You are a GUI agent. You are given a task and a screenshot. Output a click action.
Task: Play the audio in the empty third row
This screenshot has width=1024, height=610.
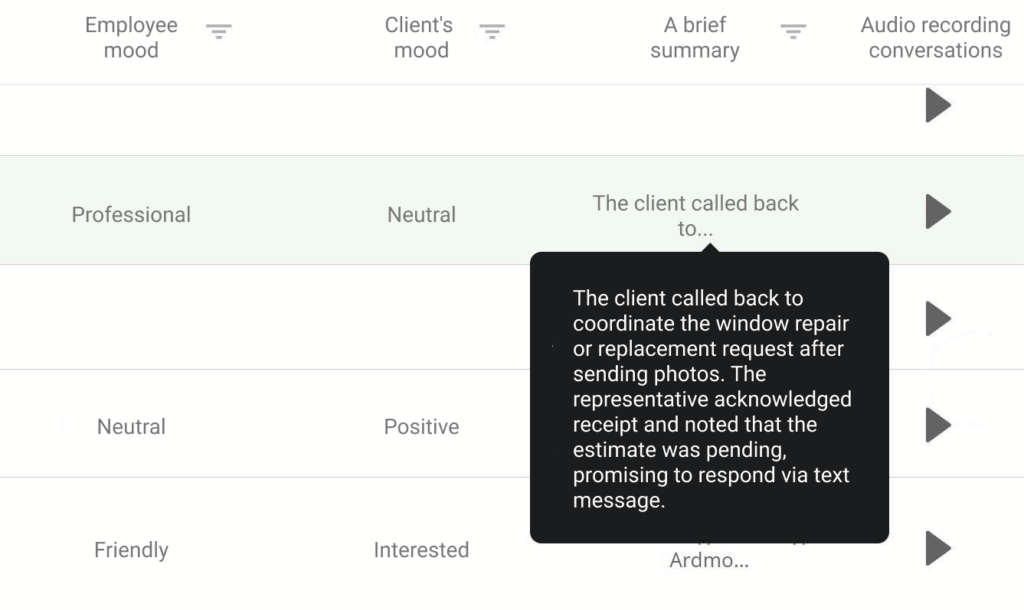pyautogui.click(x=938, y=318)
